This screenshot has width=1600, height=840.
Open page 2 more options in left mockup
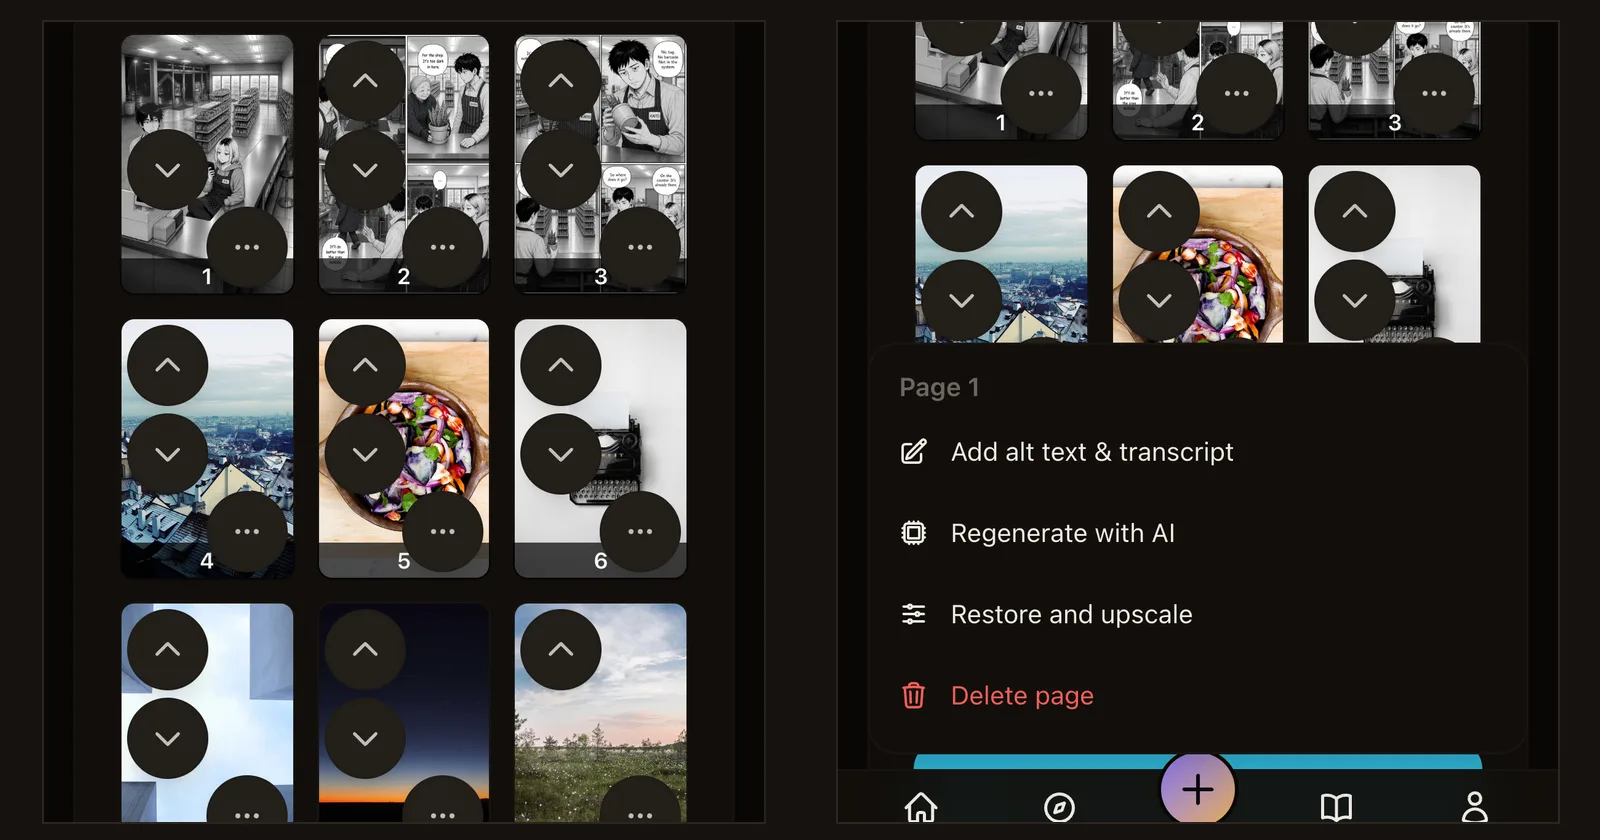(443, 247)
